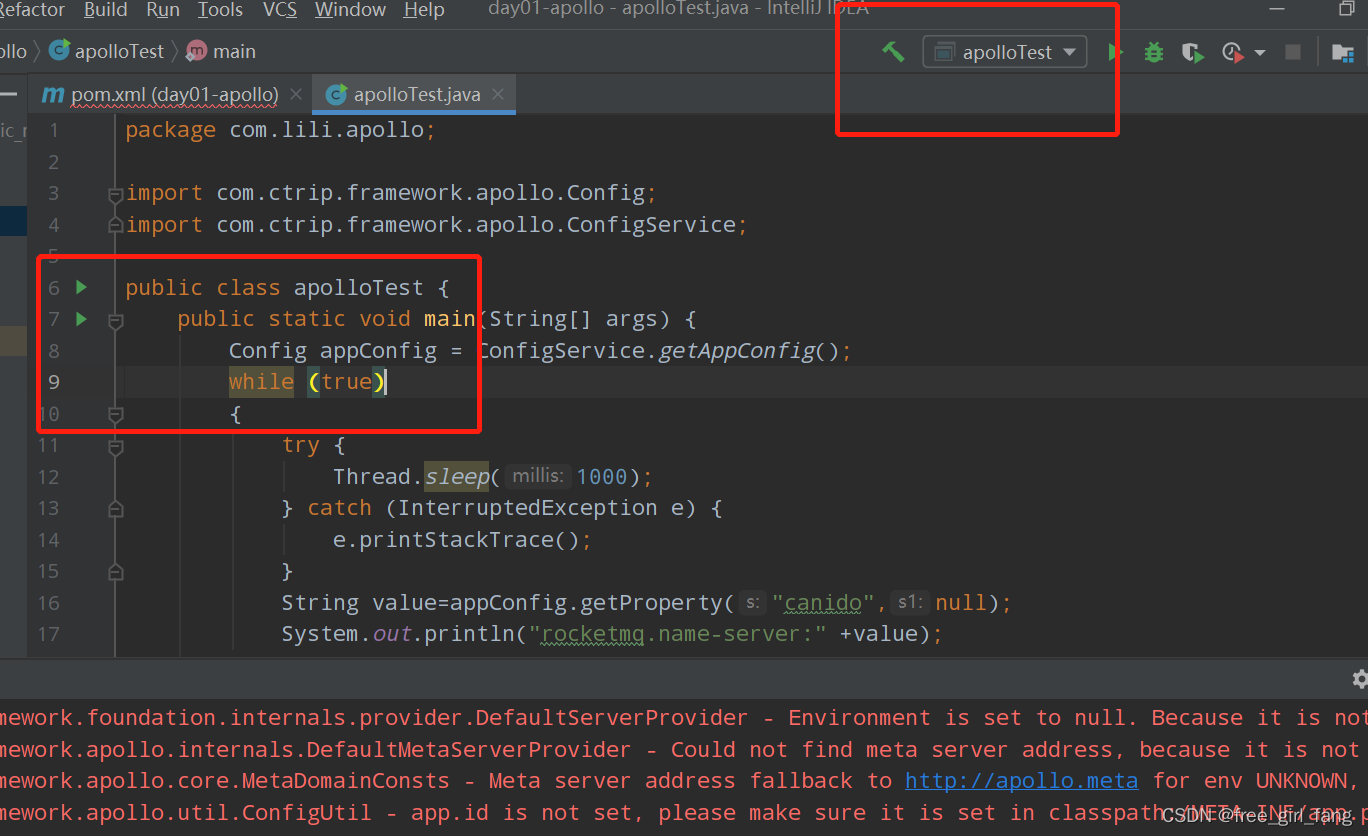Click 'getAppConfig' method call on line 8
1368x836 pixels.
[736, 351]
